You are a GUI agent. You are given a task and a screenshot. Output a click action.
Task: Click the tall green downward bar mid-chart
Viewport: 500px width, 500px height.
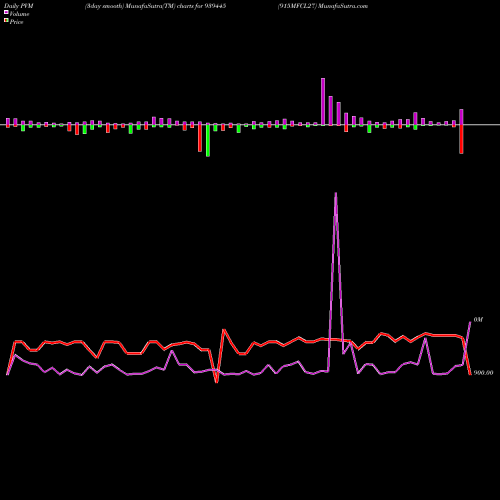click(208, 140)
